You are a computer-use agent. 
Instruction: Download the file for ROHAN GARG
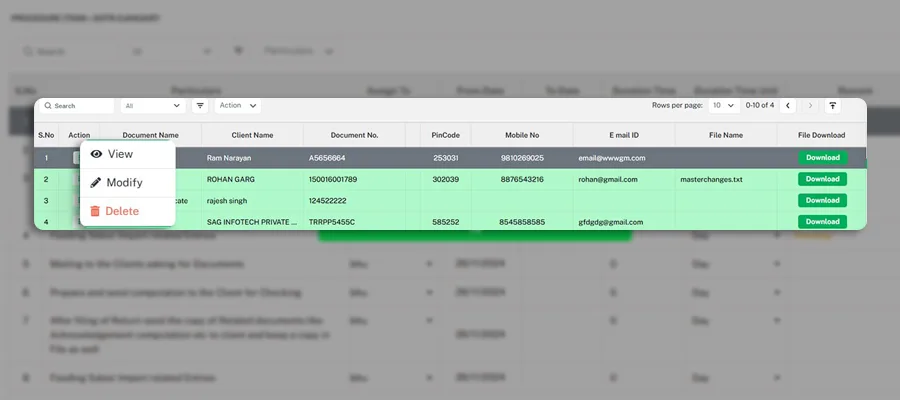[x=823, y=179]
